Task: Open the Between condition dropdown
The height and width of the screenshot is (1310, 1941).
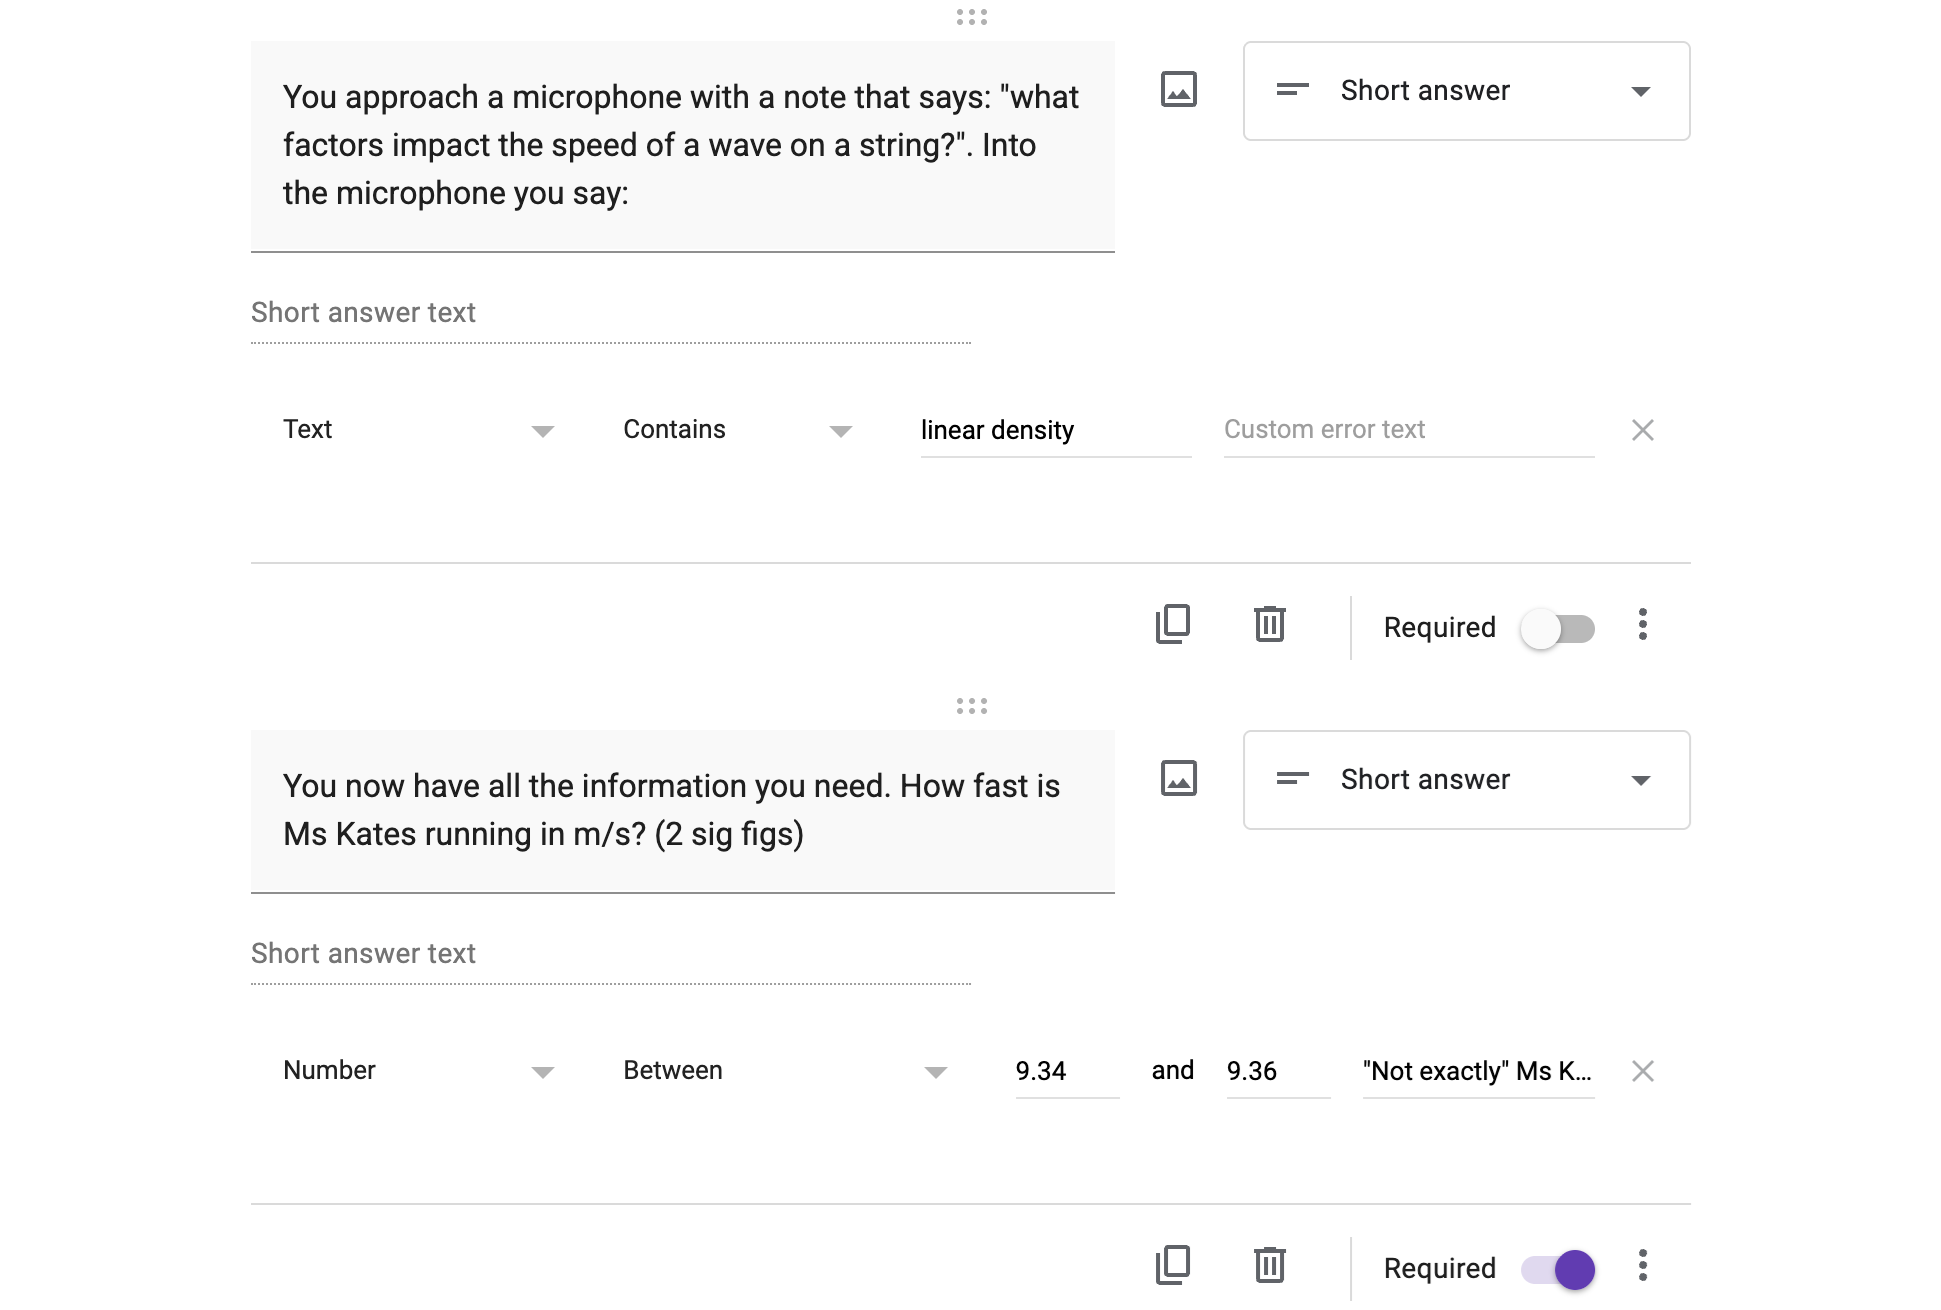Action: tap(785, 1071)
